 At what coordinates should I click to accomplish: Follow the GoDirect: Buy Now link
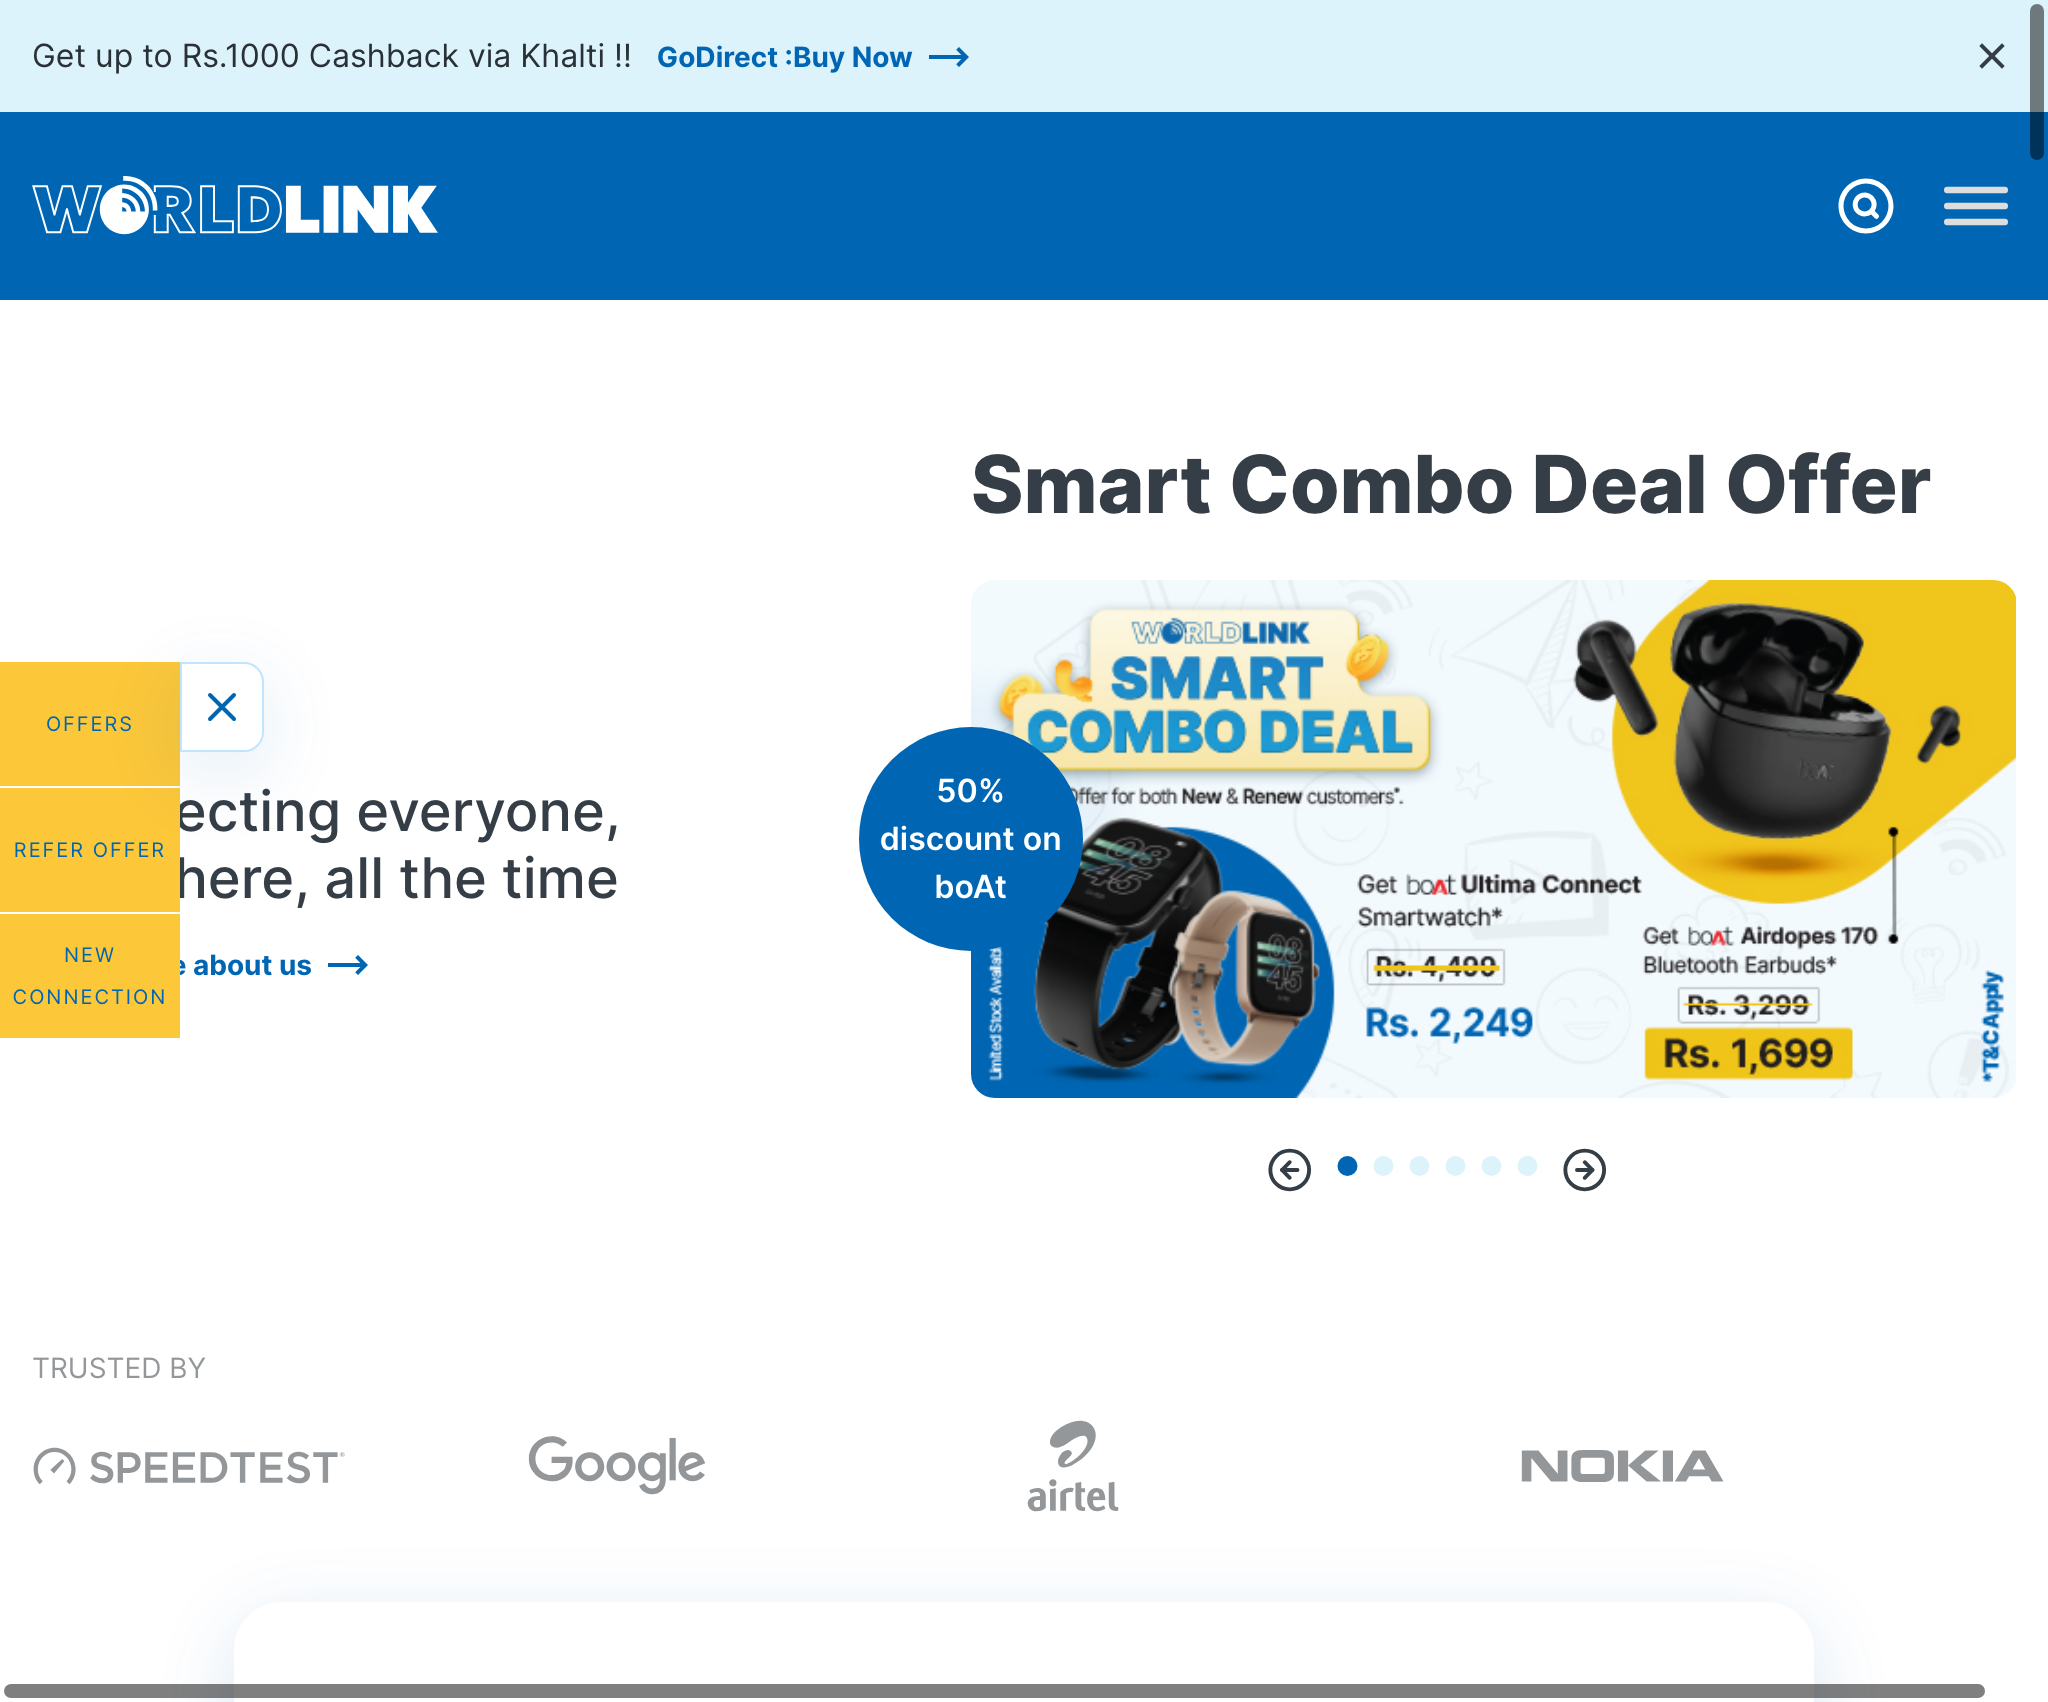coord(812,57)
